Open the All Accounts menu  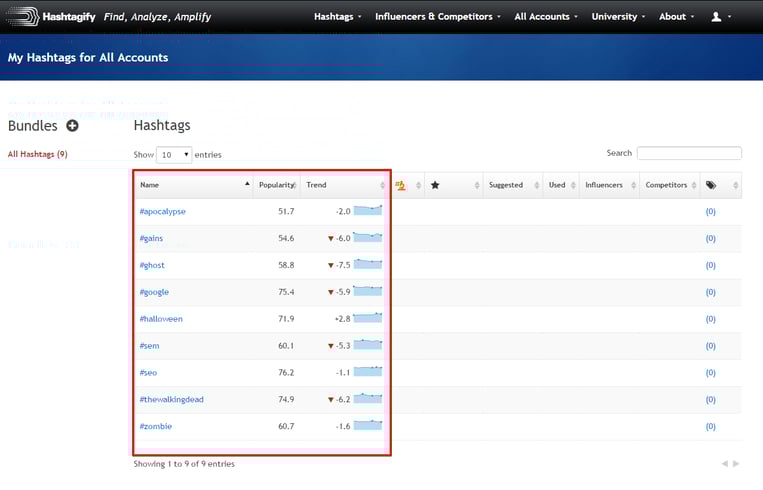click(x=546, y=17)
